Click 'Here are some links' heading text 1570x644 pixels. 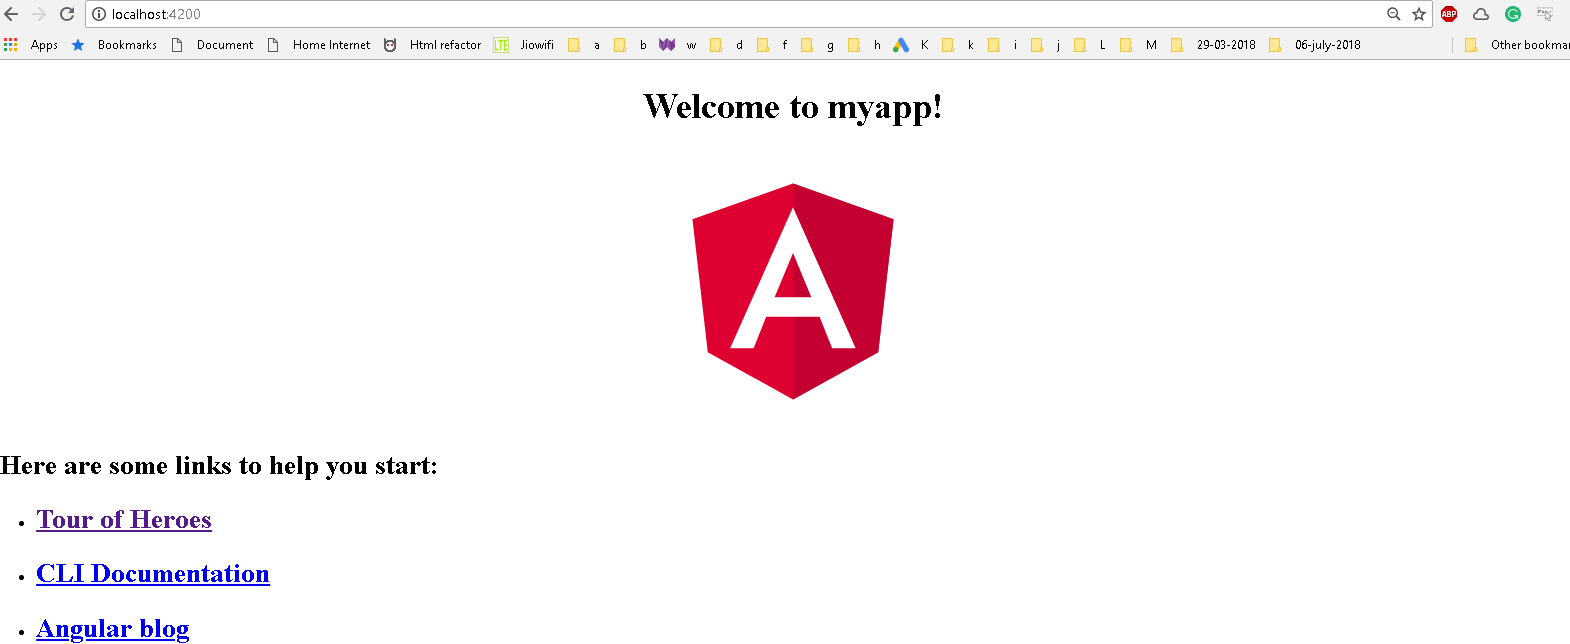[219, 465]
